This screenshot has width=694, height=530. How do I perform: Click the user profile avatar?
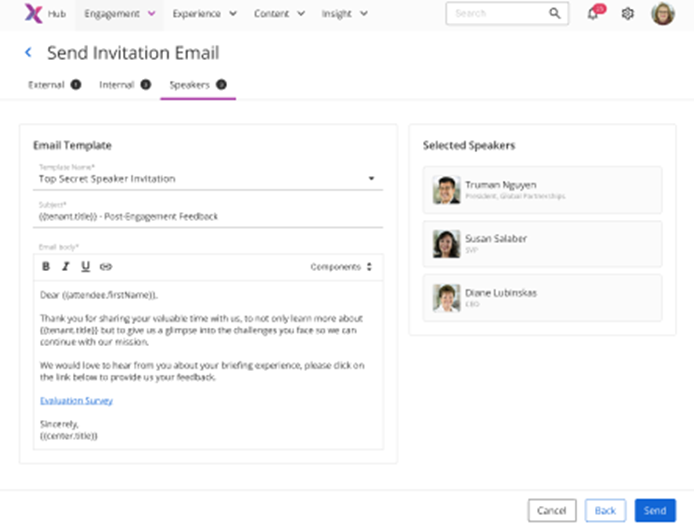pyautogui.click(x=662, y=14)
